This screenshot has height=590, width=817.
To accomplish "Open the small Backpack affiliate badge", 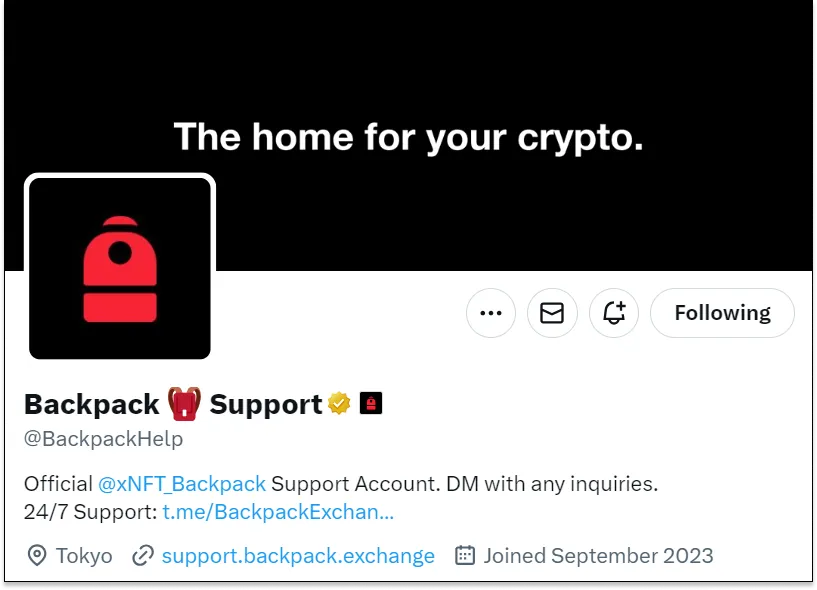I will coord(371,403).
